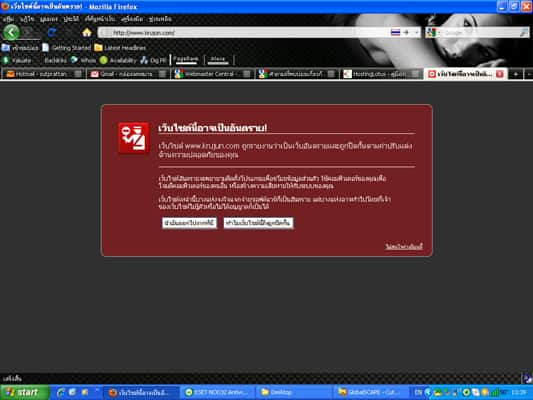The height and width of the screenshot is (400, 533).
Task: Go to the Home page icon
Action: pos(87,33)
